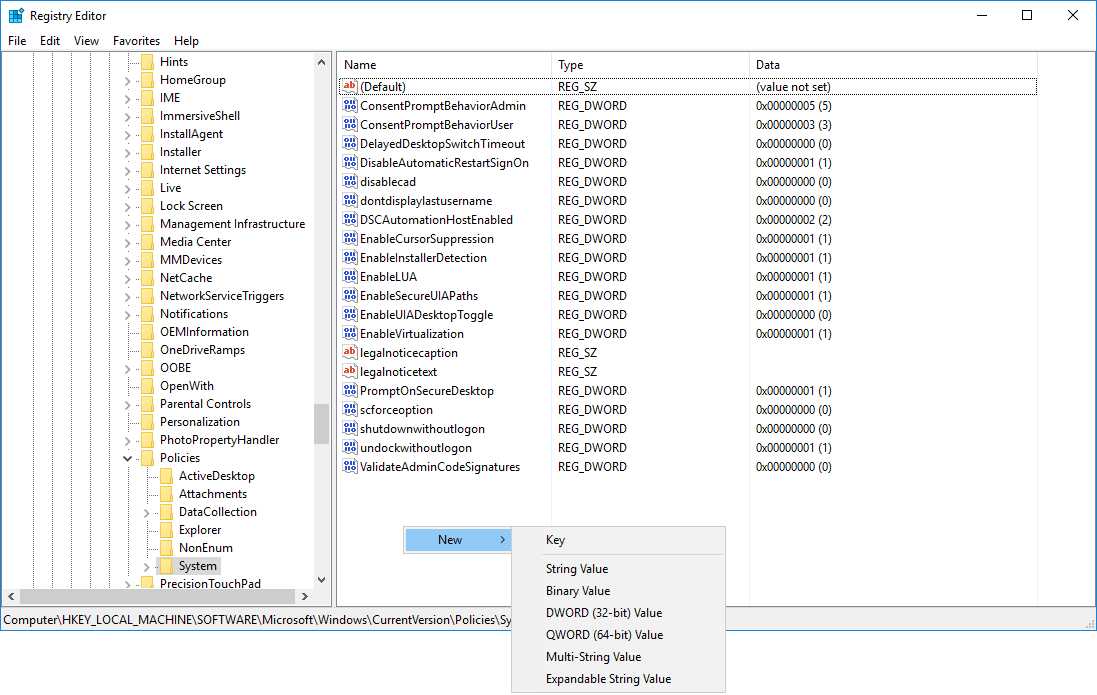This screenshot has height=695, width=1097.
Task: Select String Value in the New submenu
Action: [618, 569]
